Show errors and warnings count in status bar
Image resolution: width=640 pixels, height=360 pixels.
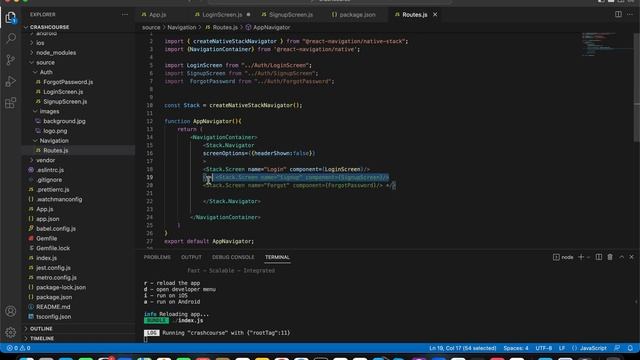coord(18,348)
